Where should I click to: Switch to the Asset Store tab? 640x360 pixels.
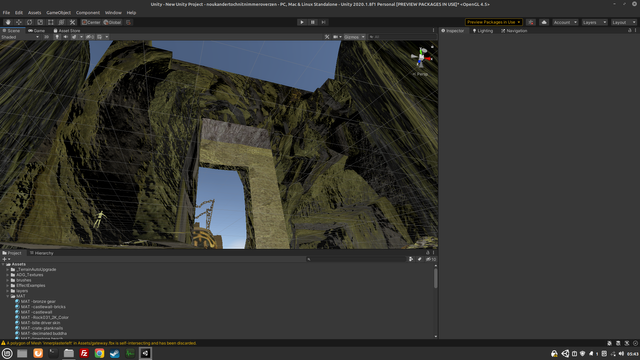tap(67, 31)
